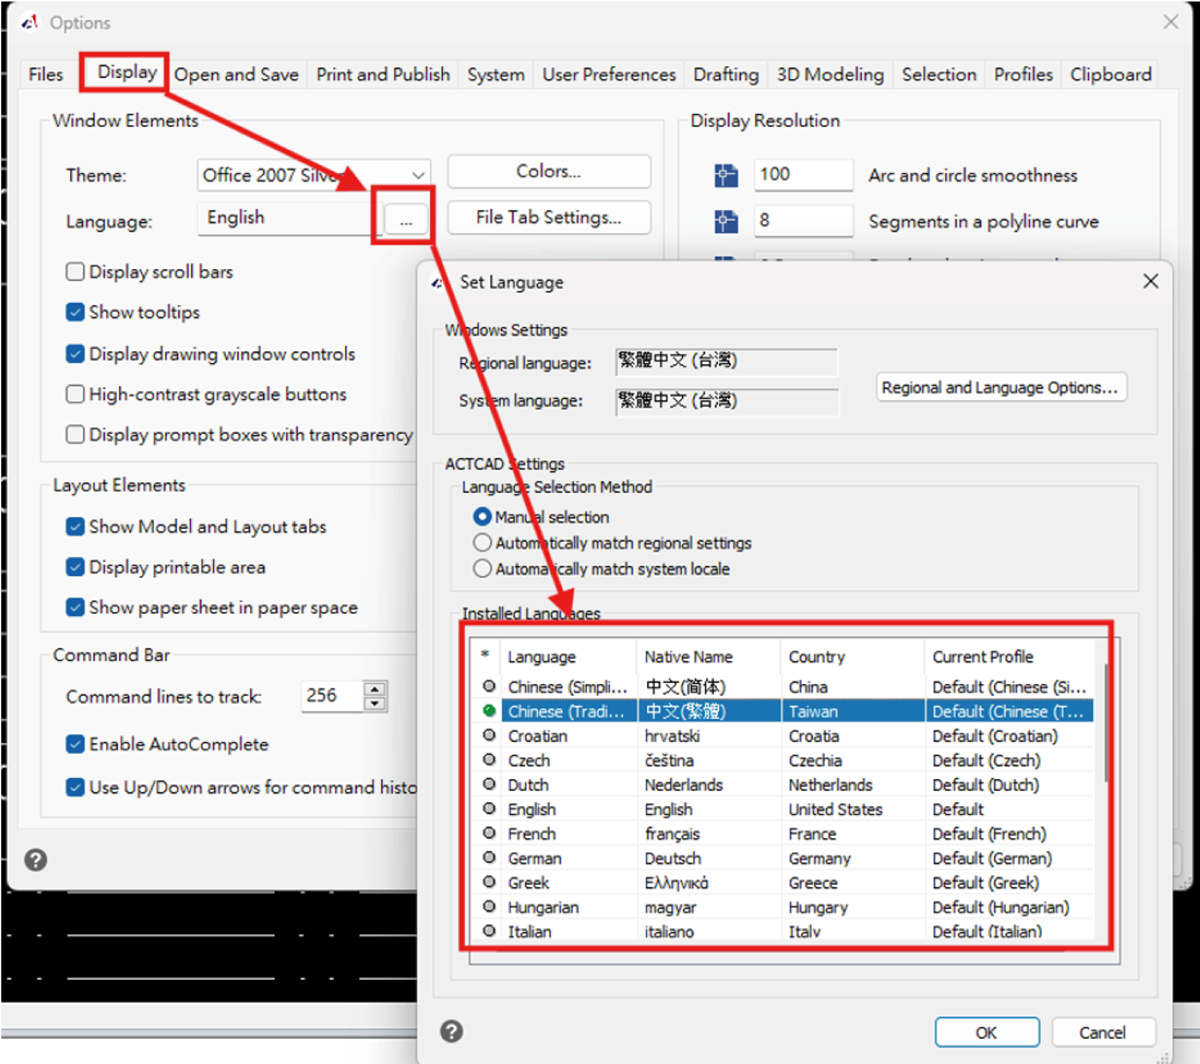Uncheck Show Model and Layout tabs
The width and height of the screenshot is (1200, 1064).
(75, 526)
